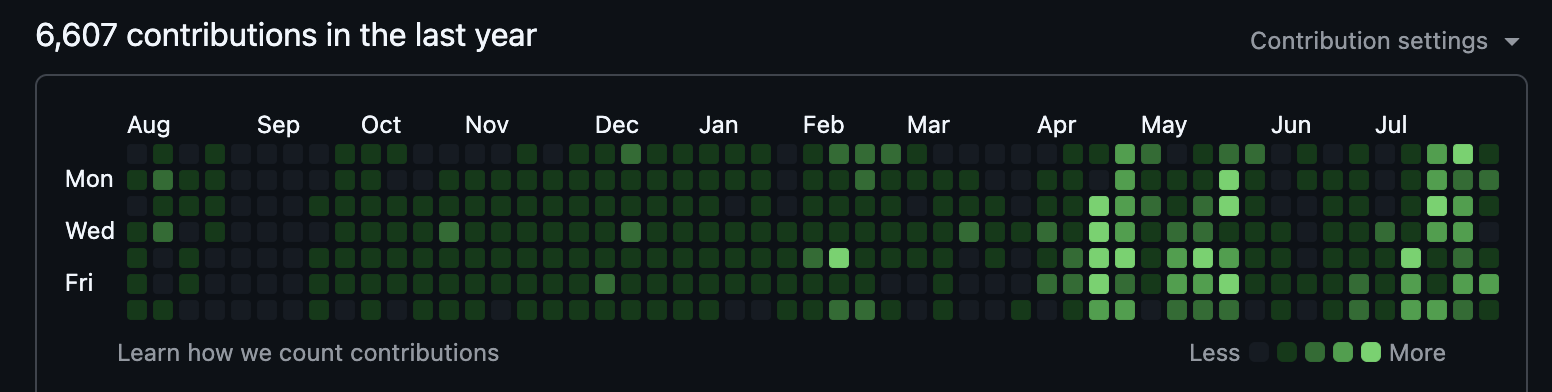Click the 6,607 contributions in the last year heading
1552x392 pixels.
tap(286, 36)
